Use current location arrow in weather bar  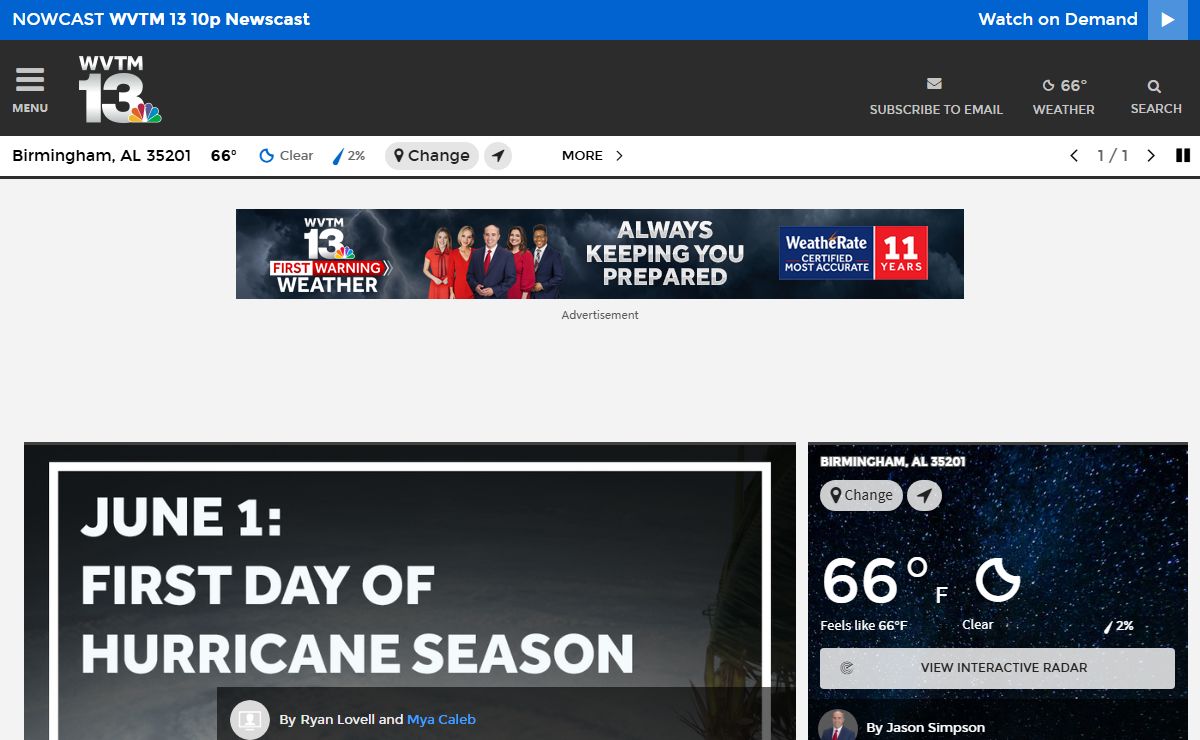[x=498, y=156]
